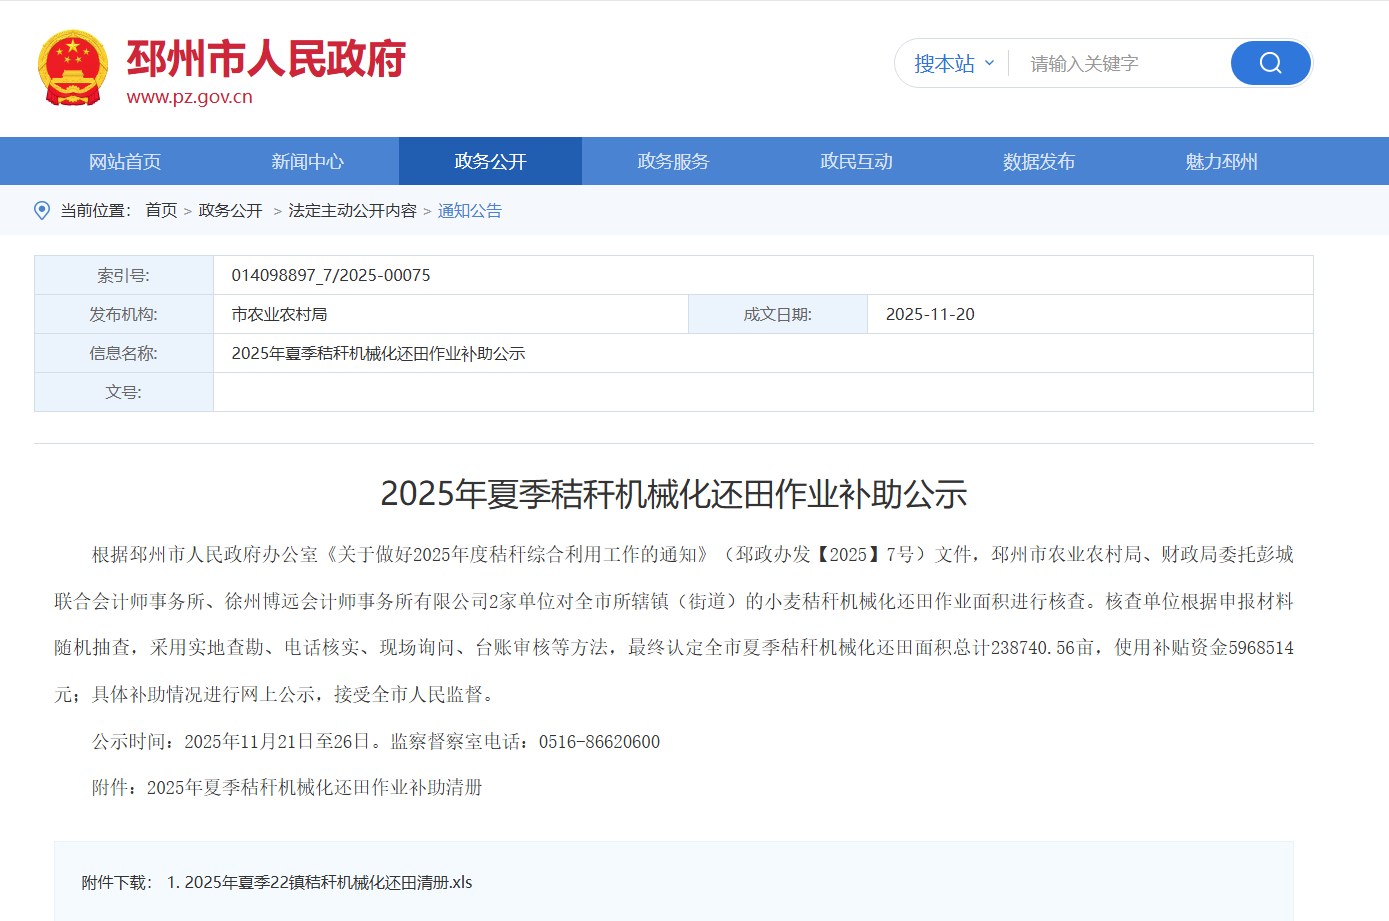Click the national emblem logo
1389x921 pixels.
(72, 68)
